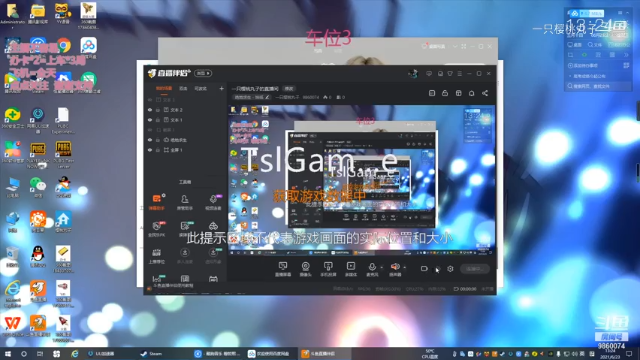
Task: Open stream settings gear icon
Action: click(x=450, y=269)
